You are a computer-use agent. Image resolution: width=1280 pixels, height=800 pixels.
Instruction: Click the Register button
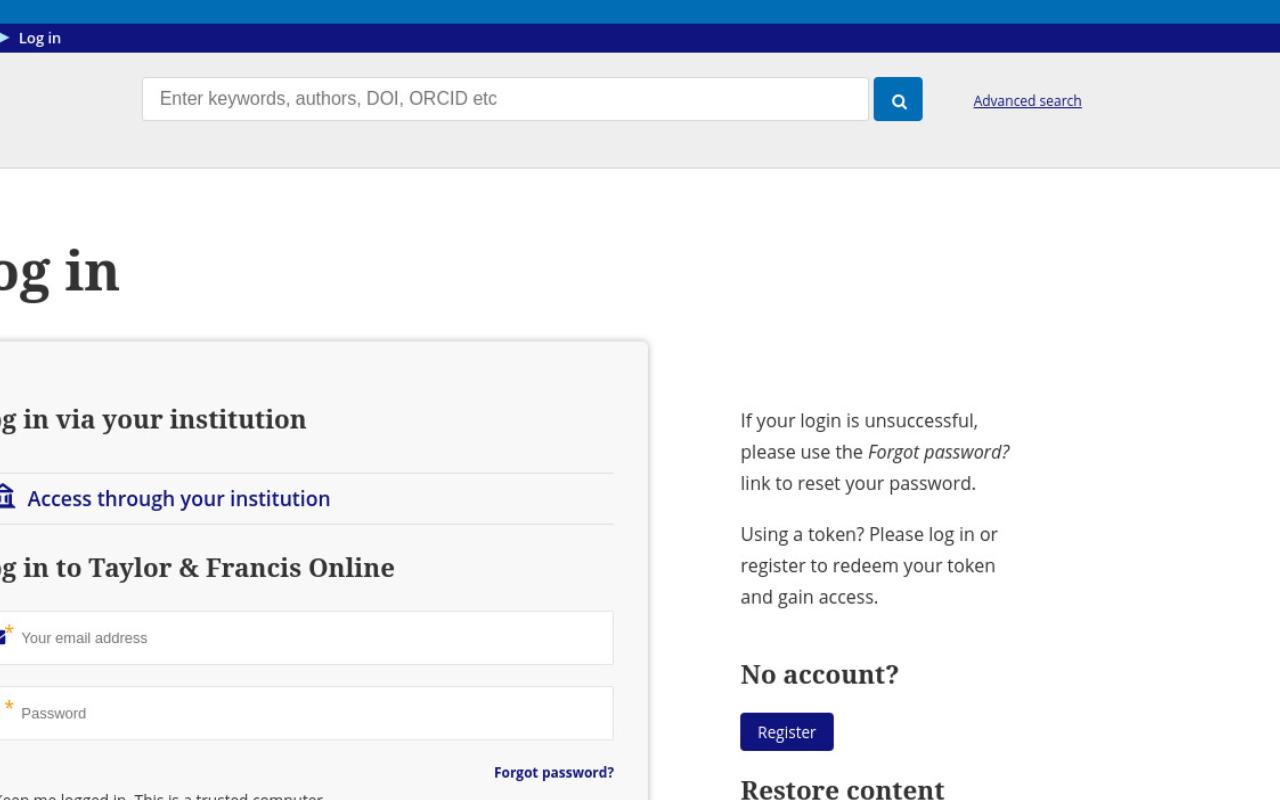[787, 732]
